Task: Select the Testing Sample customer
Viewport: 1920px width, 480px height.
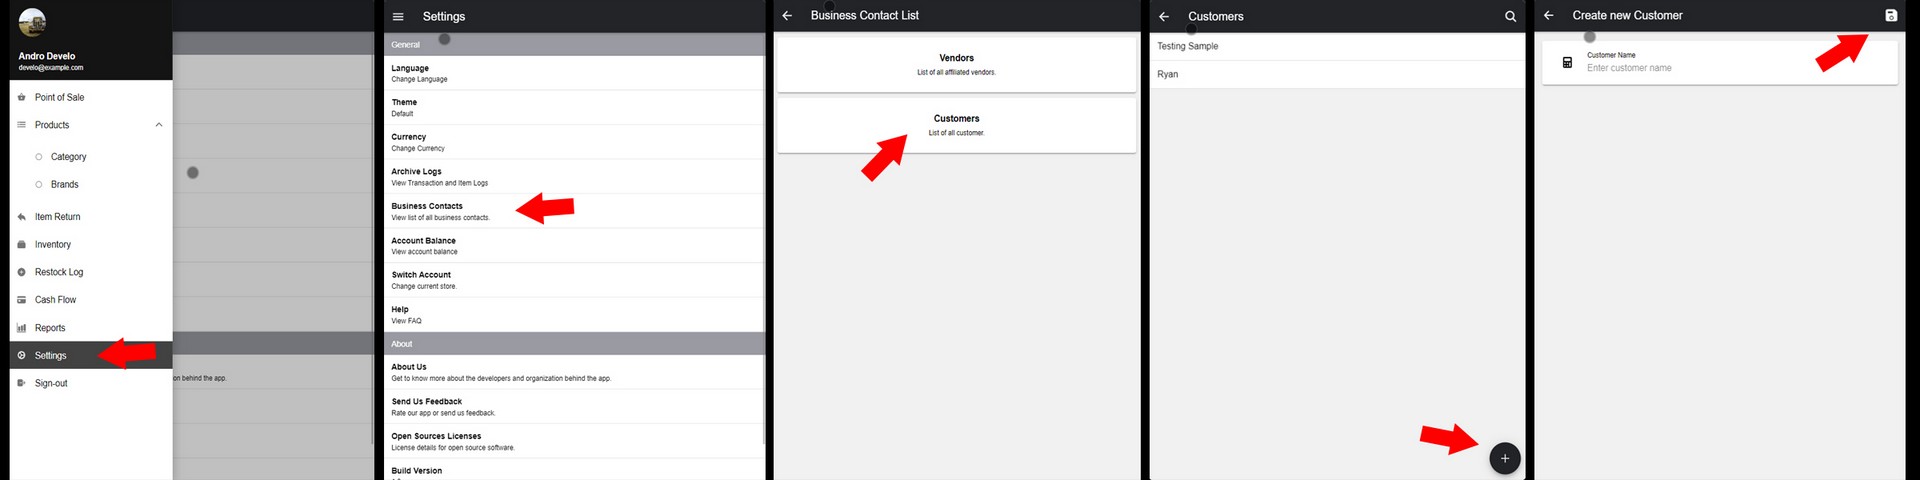Action: [1337, 46]
